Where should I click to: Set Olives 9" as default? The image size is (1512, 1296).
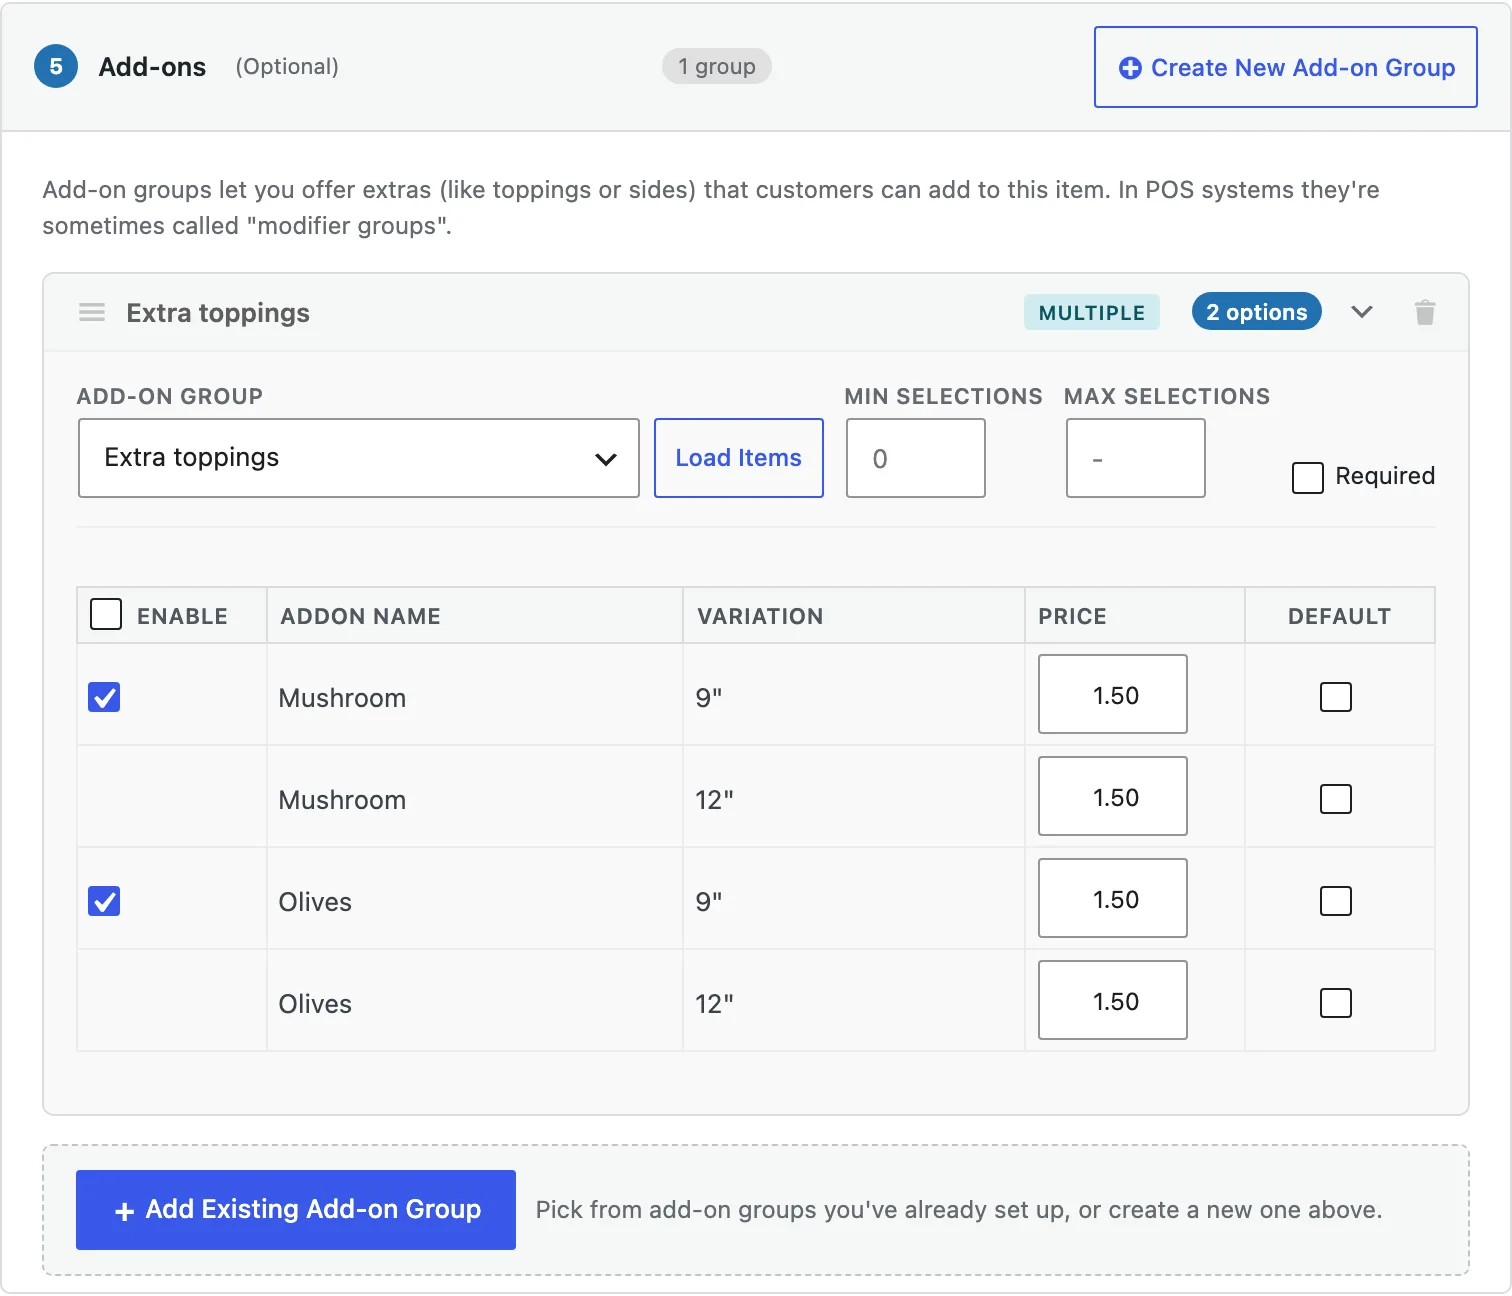(x=1336, y=901)
